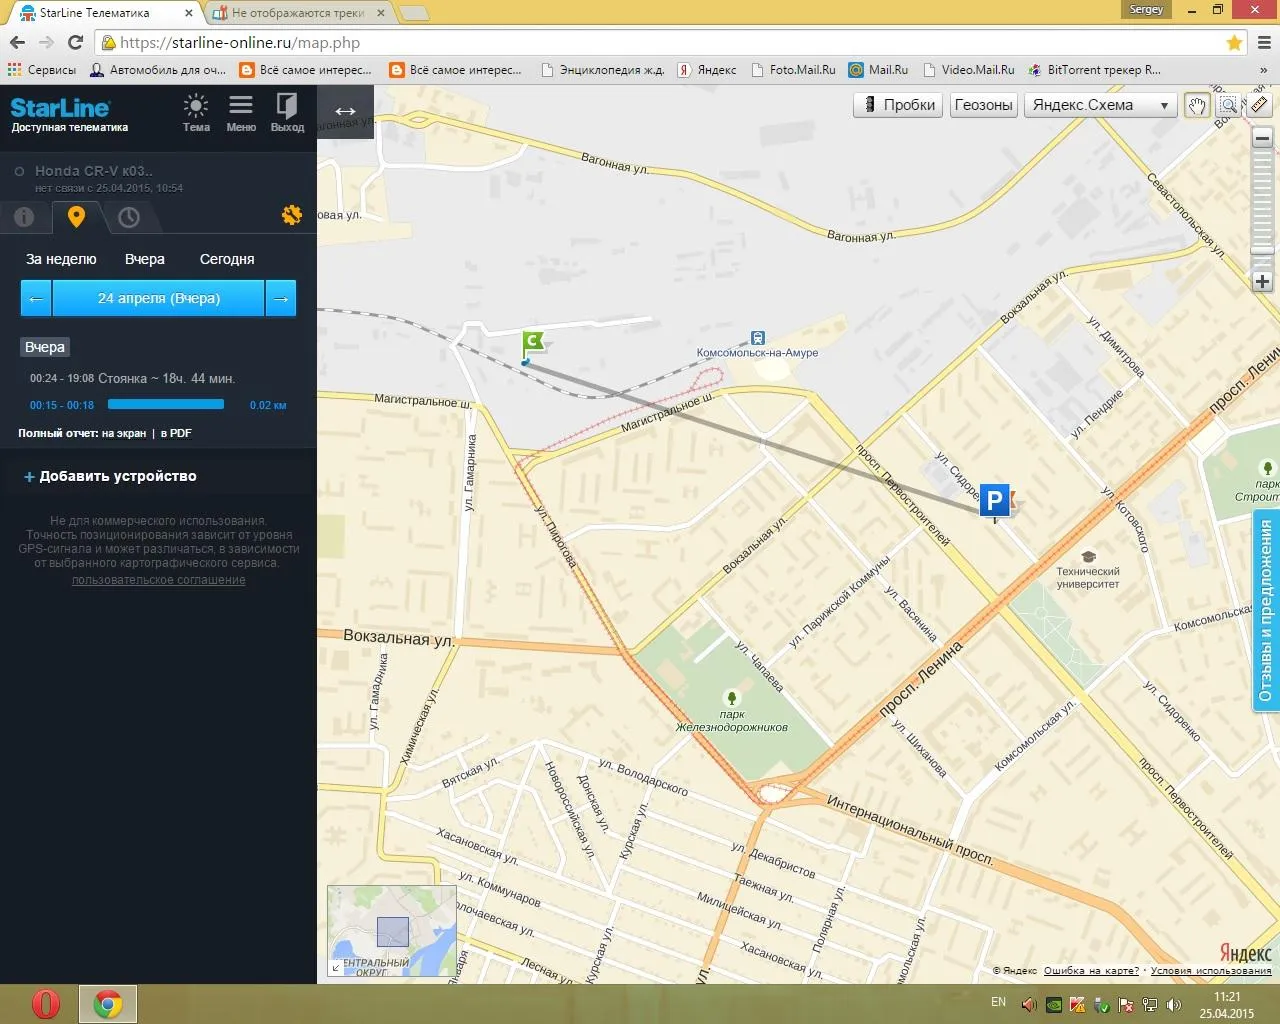
Task: Click the Комсомольск-на-Амуре station icon
Action: [x=758, y=338]
